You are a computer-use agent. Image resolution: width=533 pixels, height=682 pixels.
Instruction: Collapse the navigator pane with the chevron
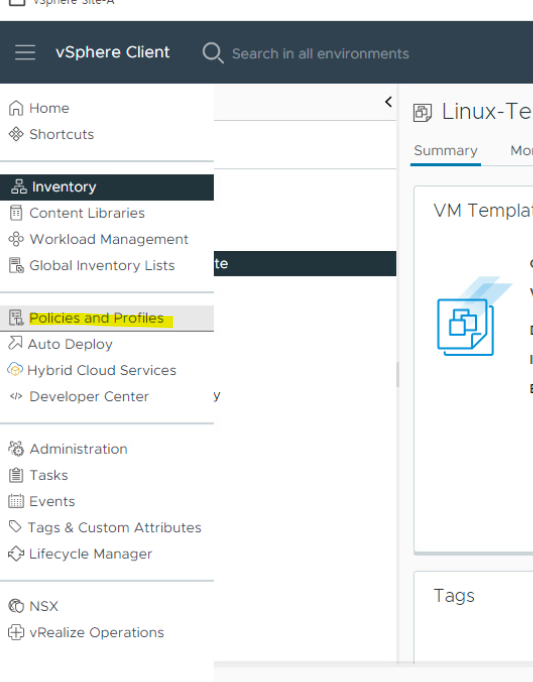[x=389, y=102]
